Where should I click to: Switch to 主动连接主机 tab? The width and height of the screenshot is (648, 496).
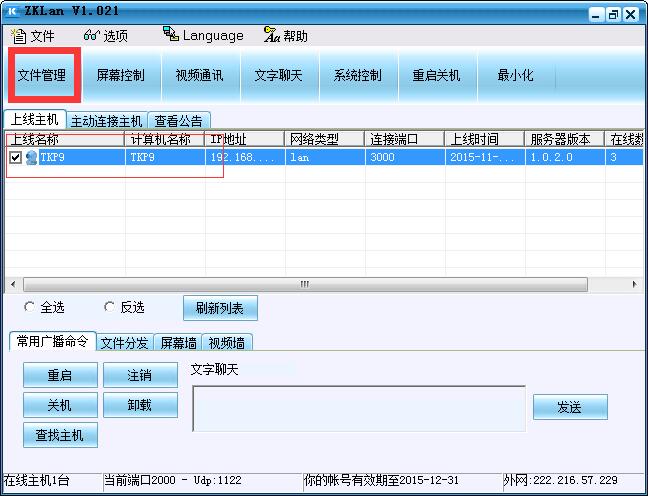tap(107, 121)
